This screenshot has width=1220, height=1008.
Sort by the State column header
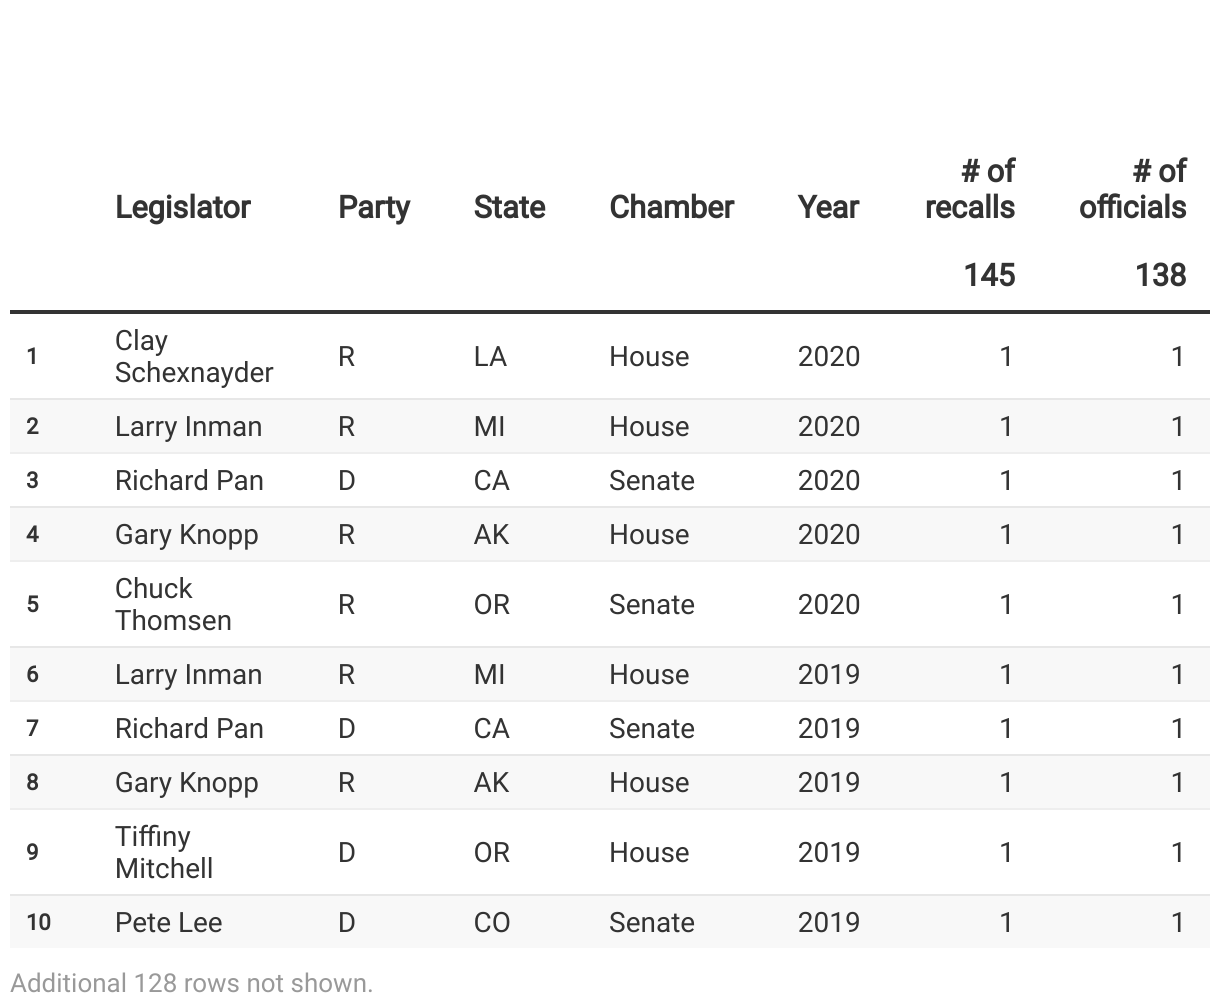pyautogui.click(x=510, y=207)
